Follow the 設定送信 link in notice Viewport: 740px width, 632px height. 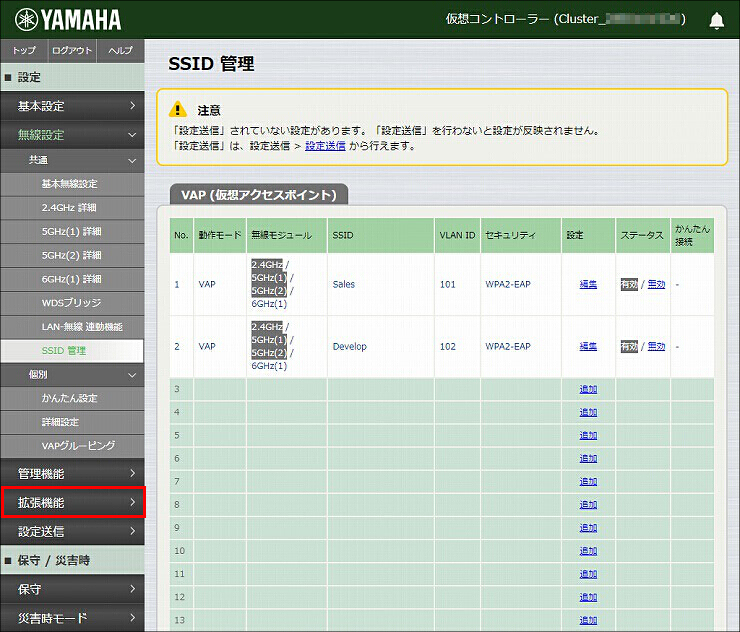(325, 146)
